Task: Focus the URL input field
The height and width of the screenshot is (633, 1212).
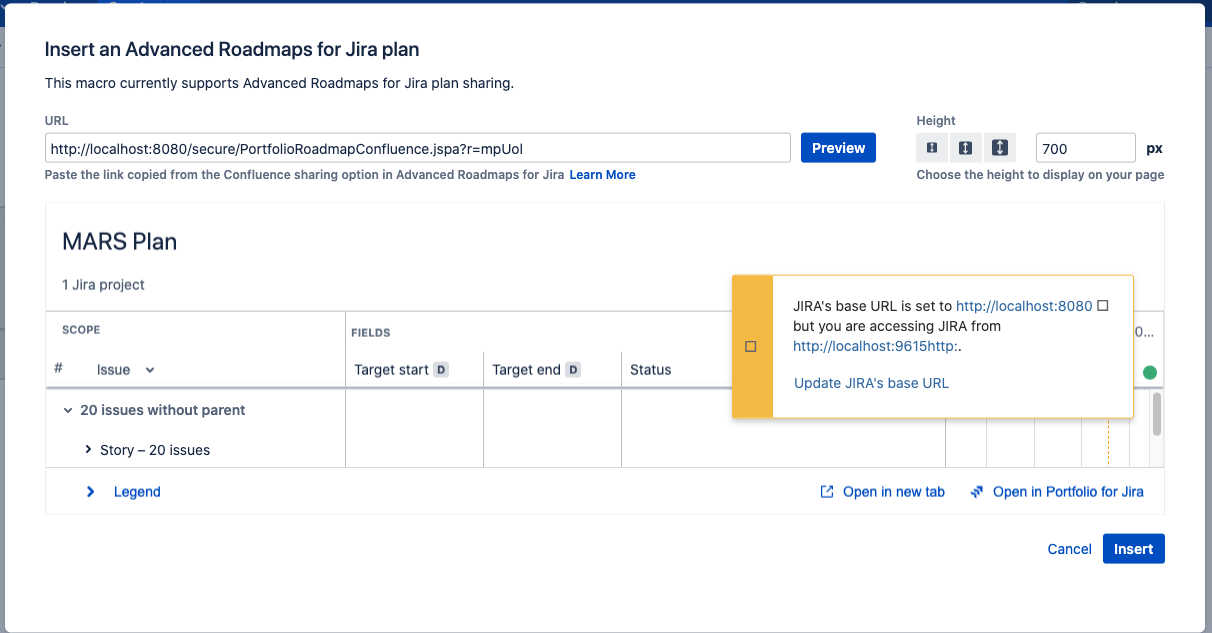Action: [418, 149]
